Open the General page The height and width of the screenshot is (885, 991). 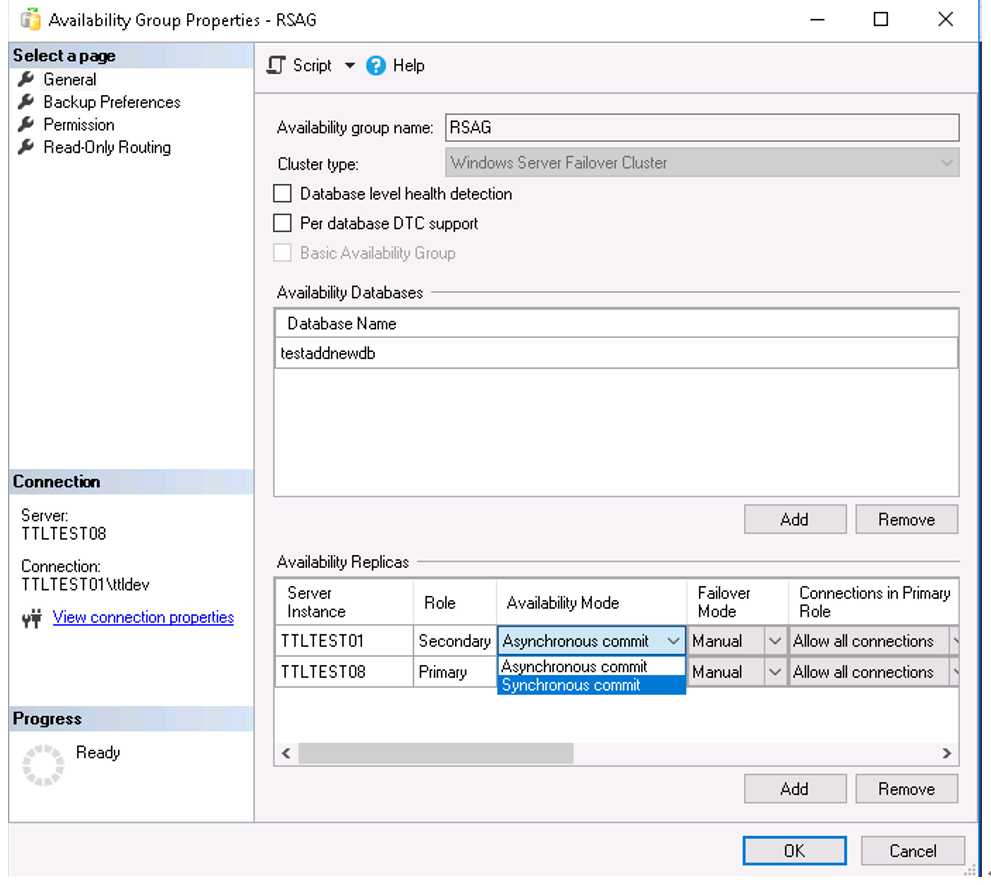pos(70,79)
